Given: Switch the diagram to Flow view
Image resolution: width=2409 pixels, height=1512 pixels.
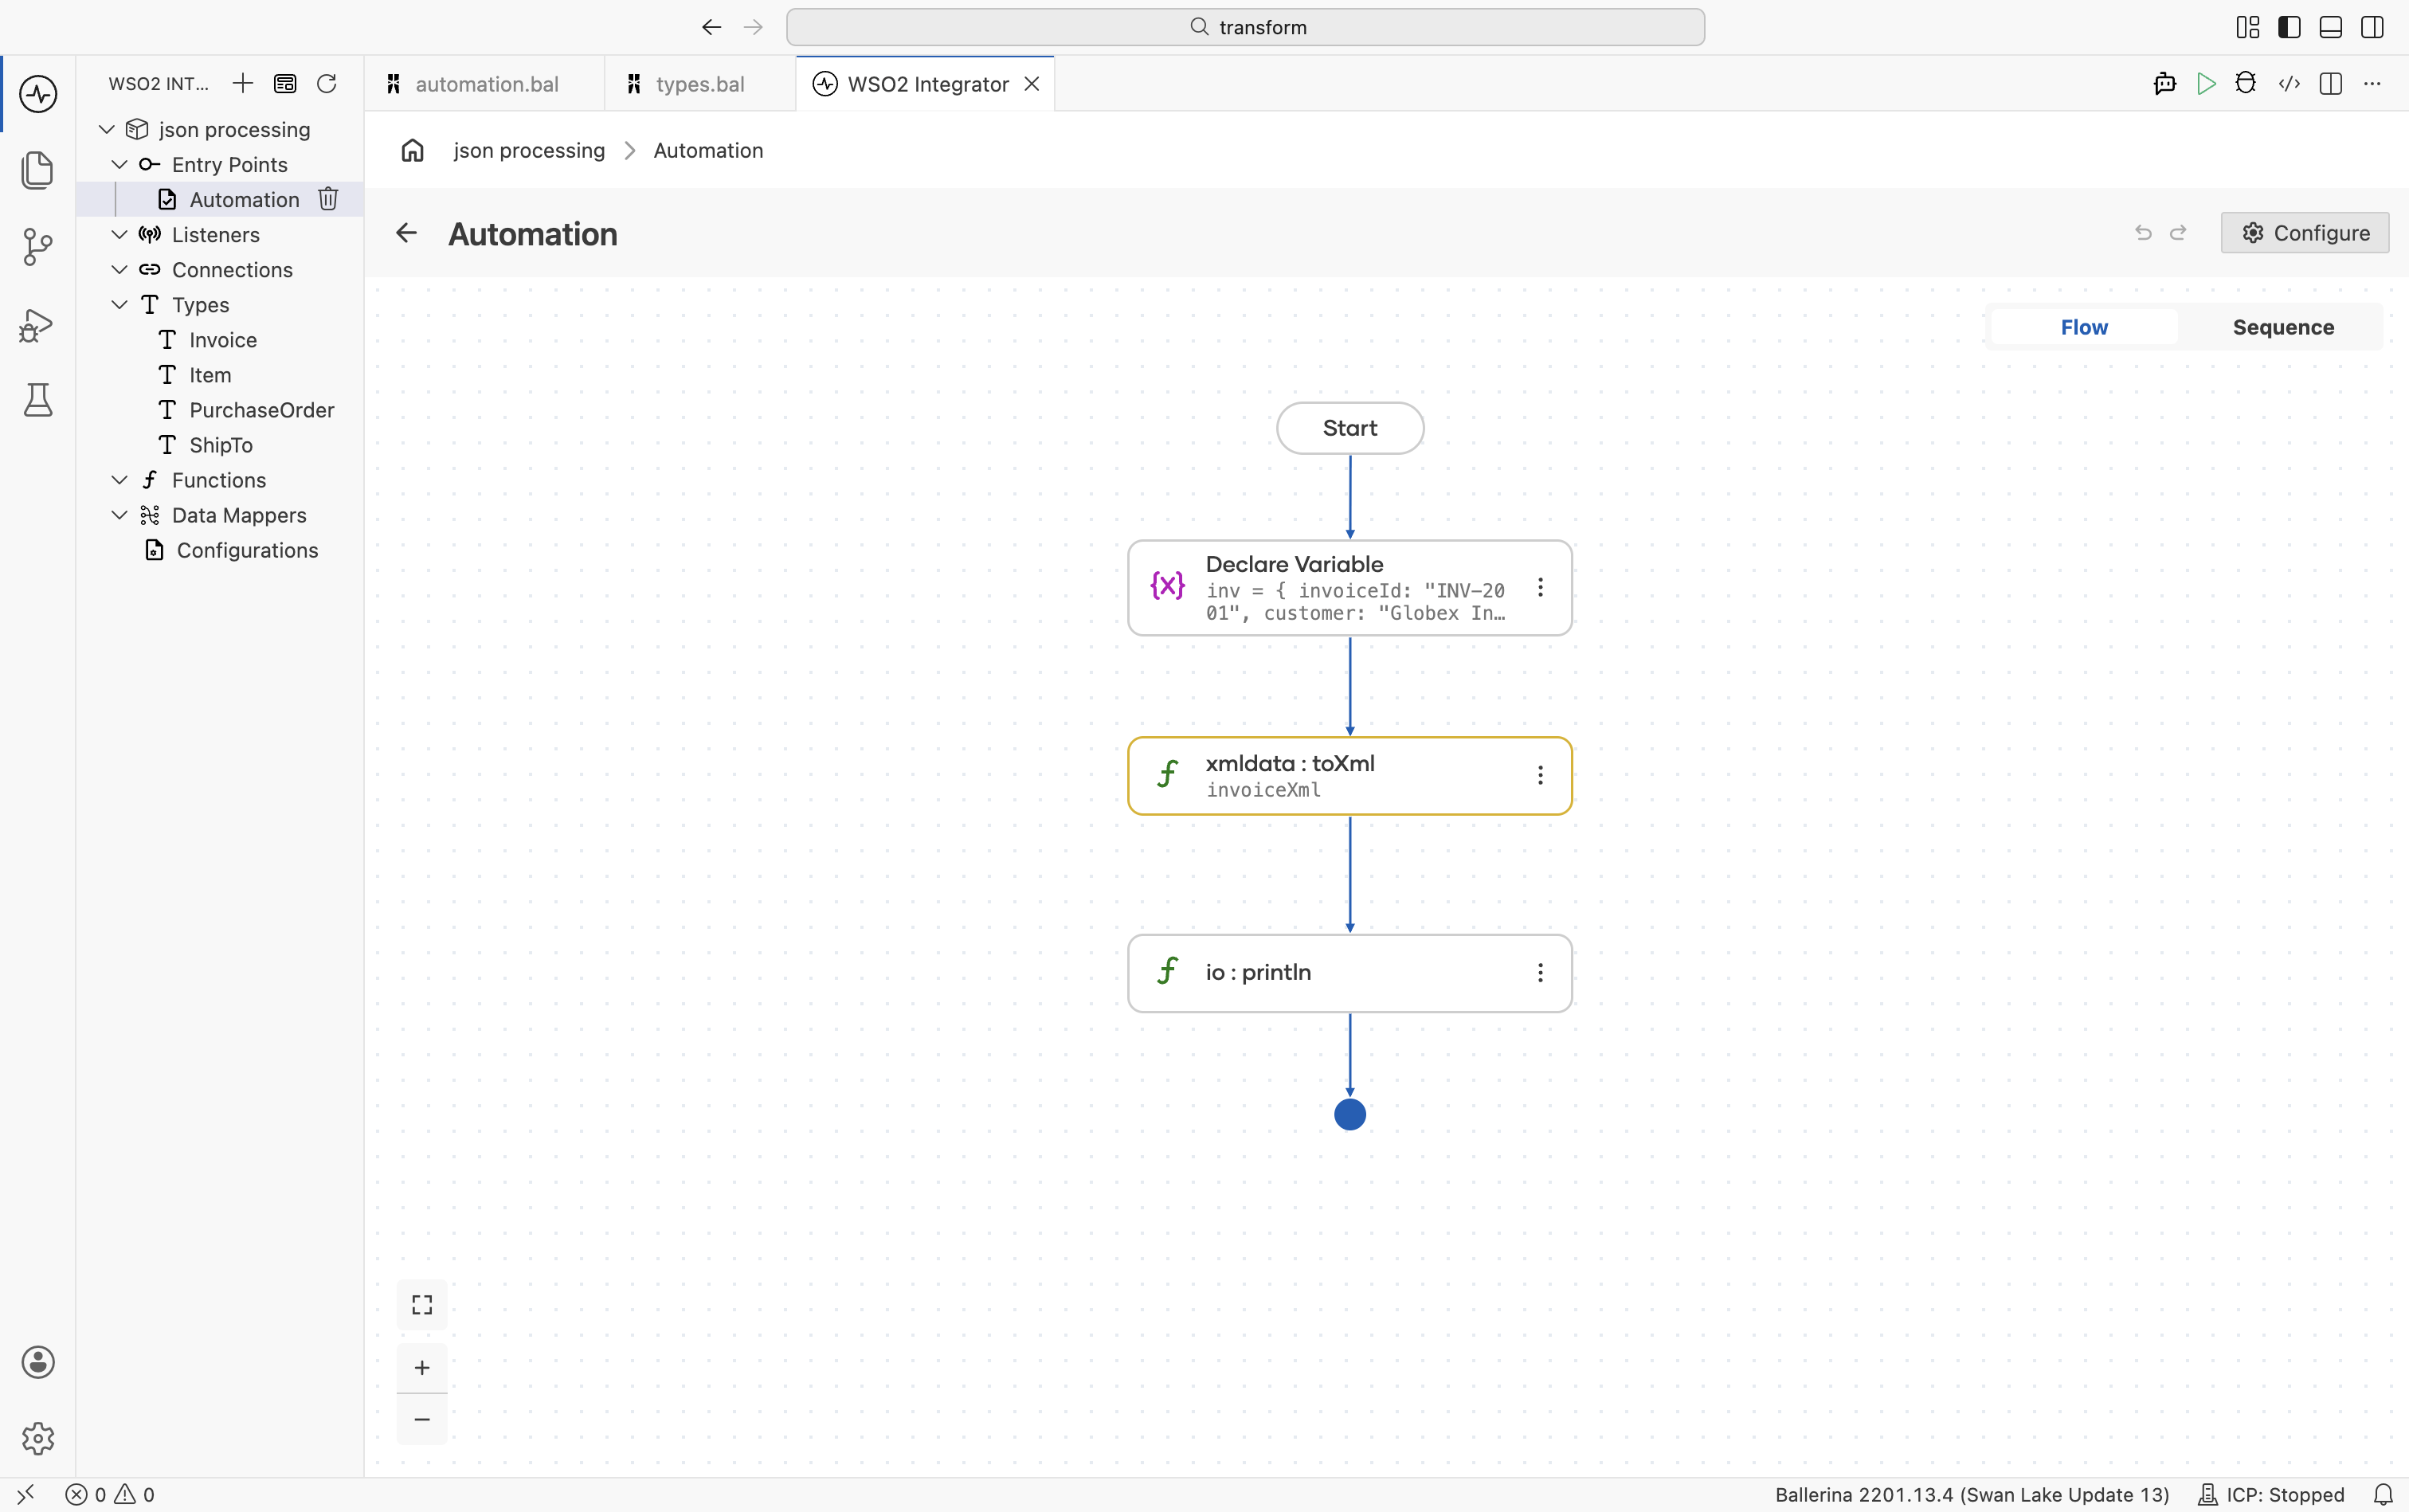Looking at the screenshot, I should click(2084, 327).
